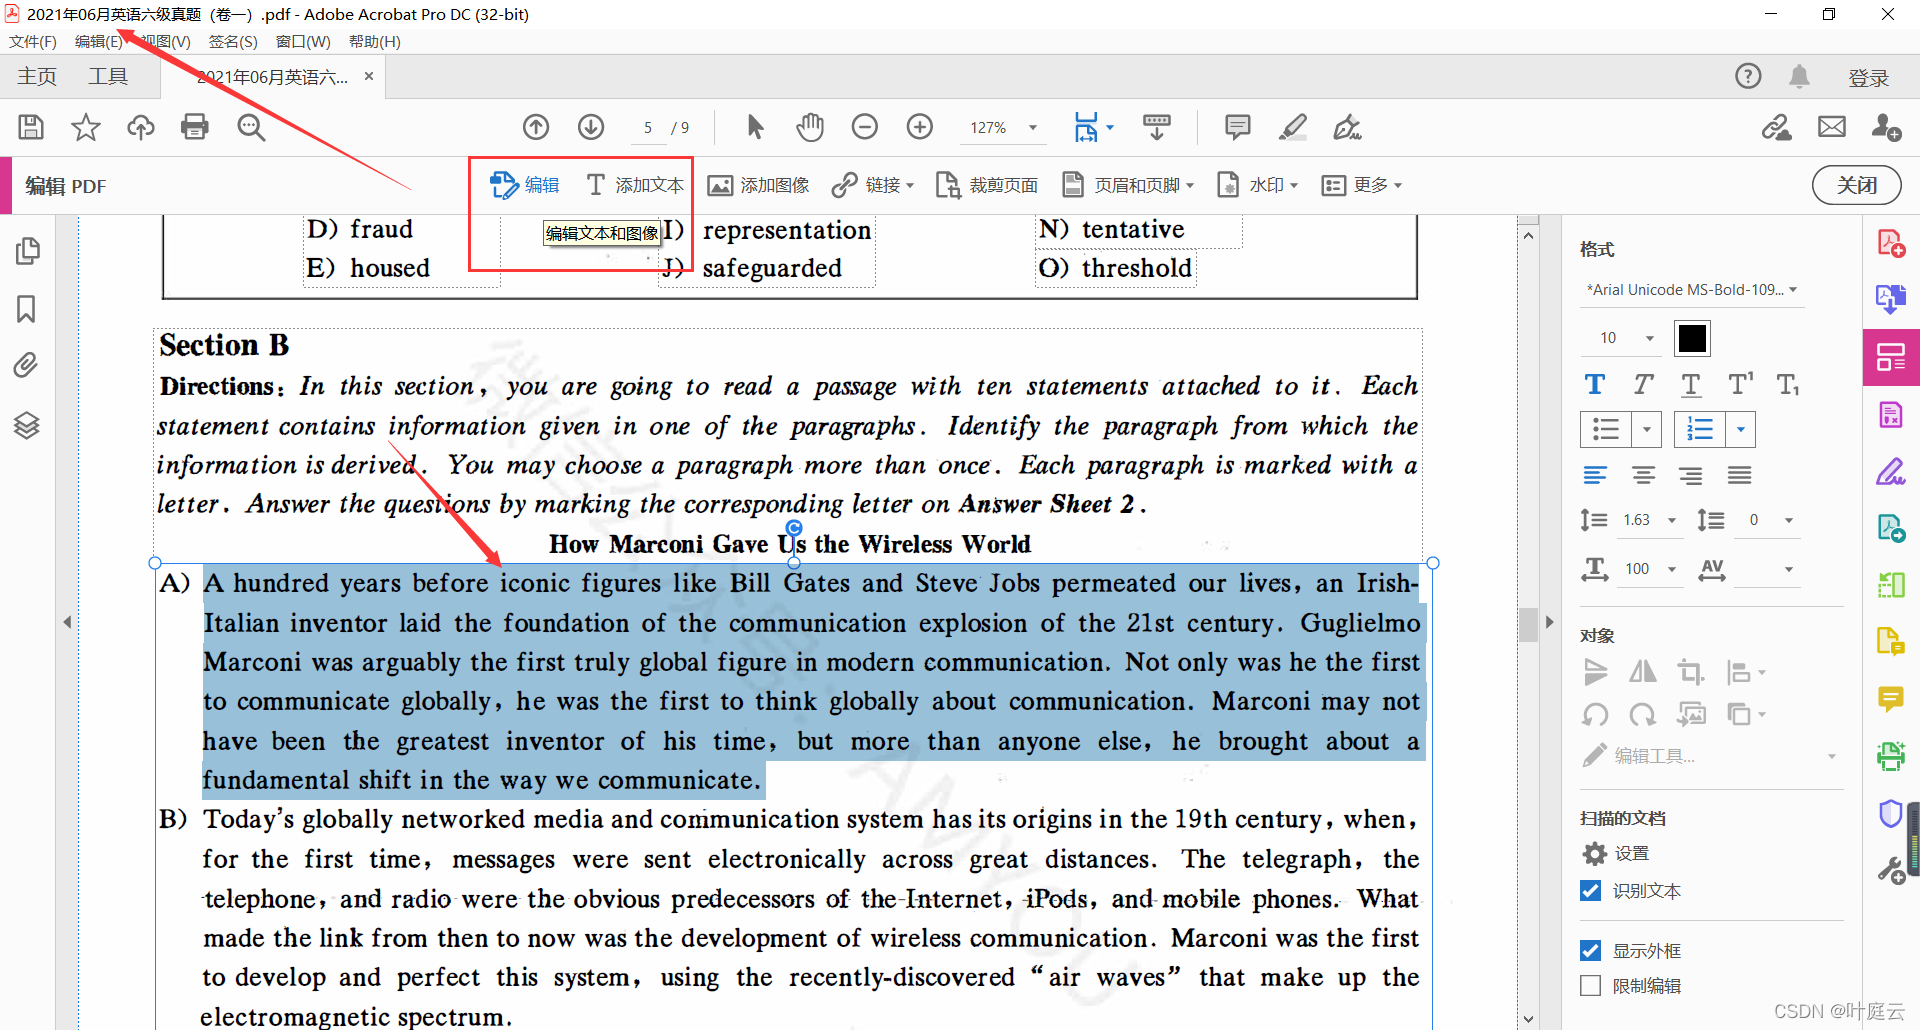Zoom in with plus icon

920,127
